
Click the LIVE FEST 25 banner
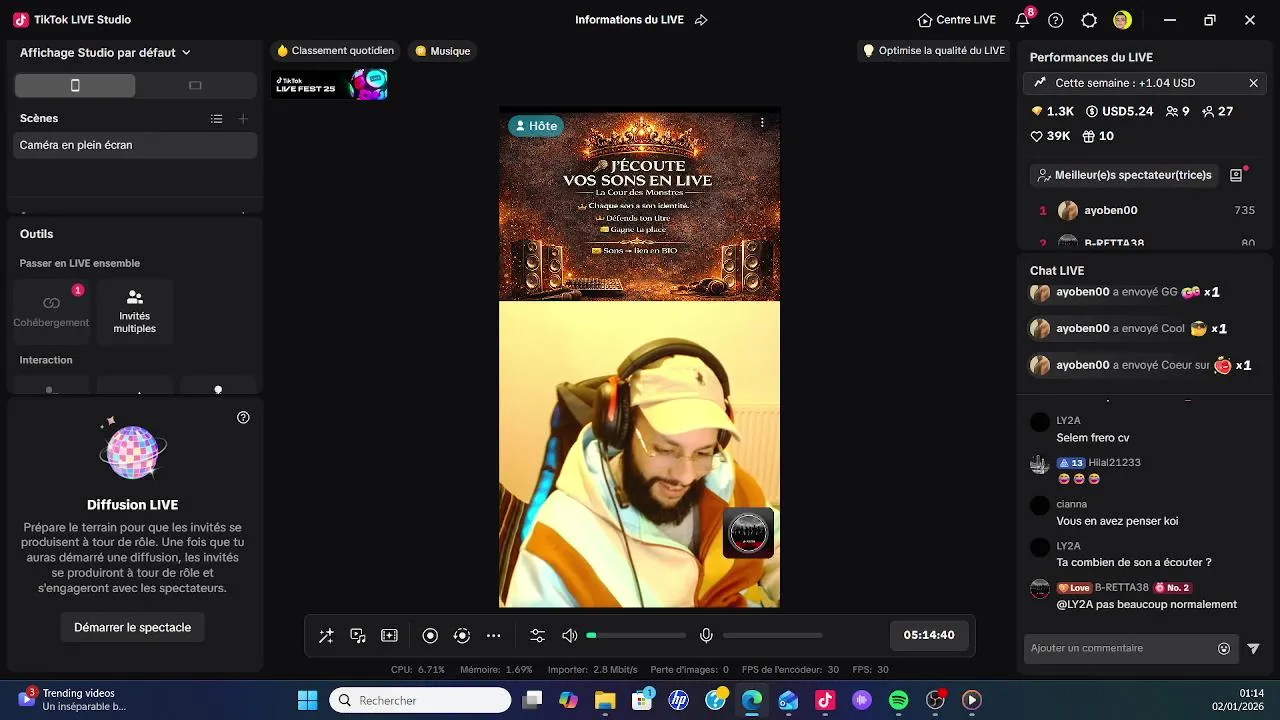point(330,84)
